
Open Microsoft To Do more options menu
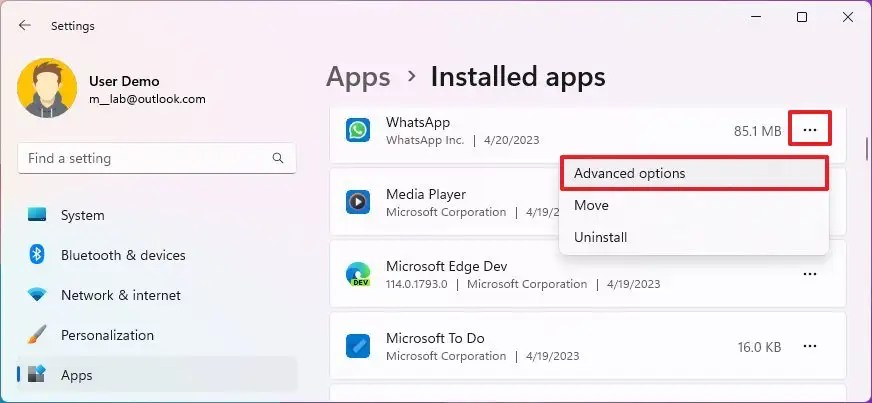[810, 346]
